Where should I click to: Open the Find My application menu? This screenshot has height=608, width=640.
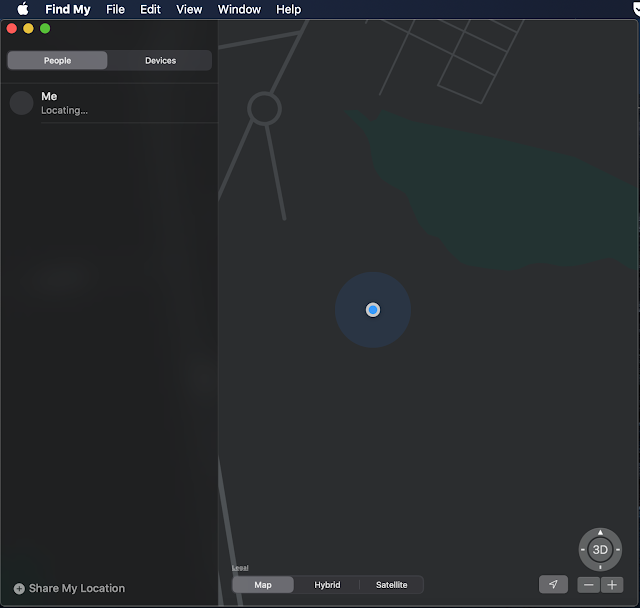(68, 9)
